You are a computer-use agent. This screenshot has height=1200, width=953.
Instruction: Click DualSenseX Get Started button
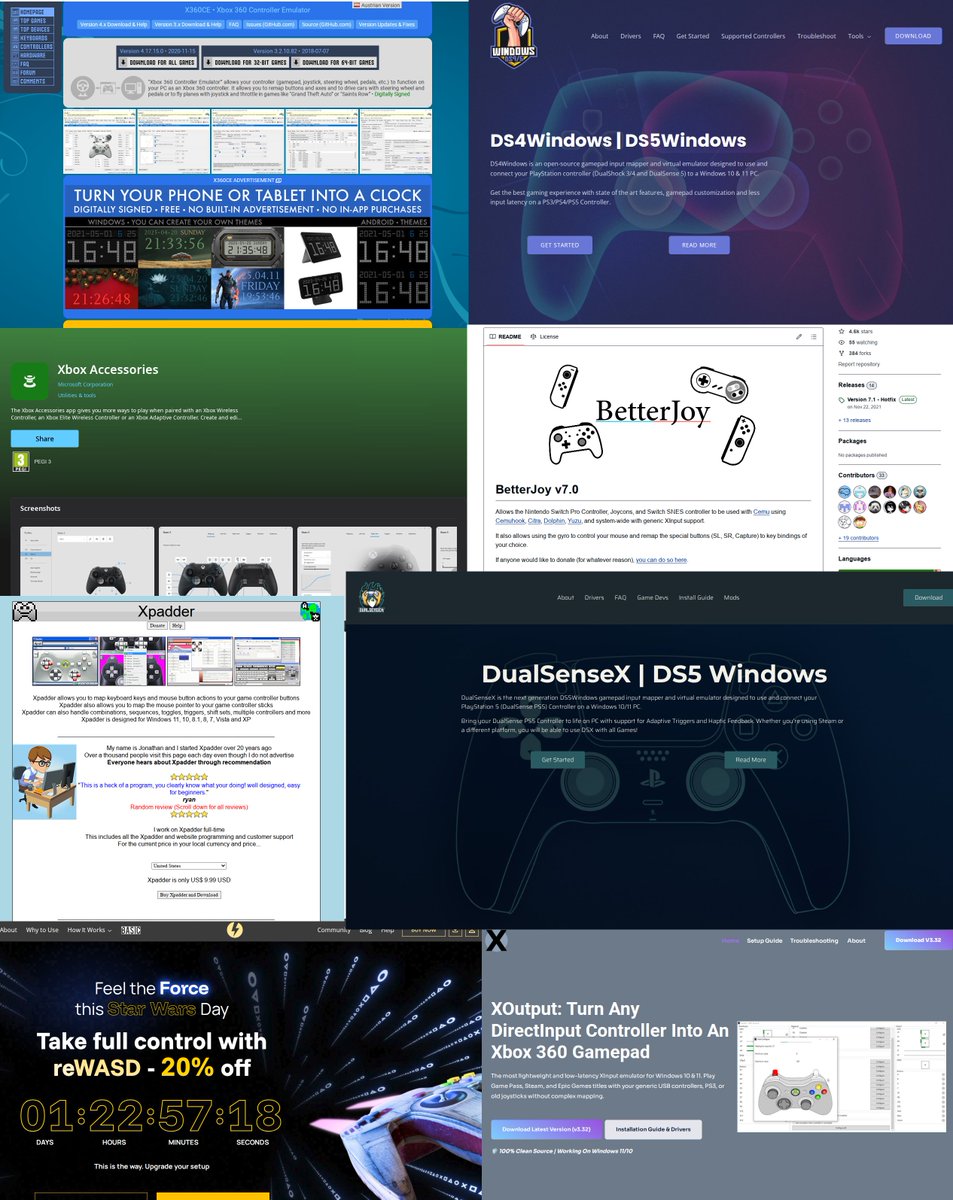pyautogui.click(x=557, y=760)
